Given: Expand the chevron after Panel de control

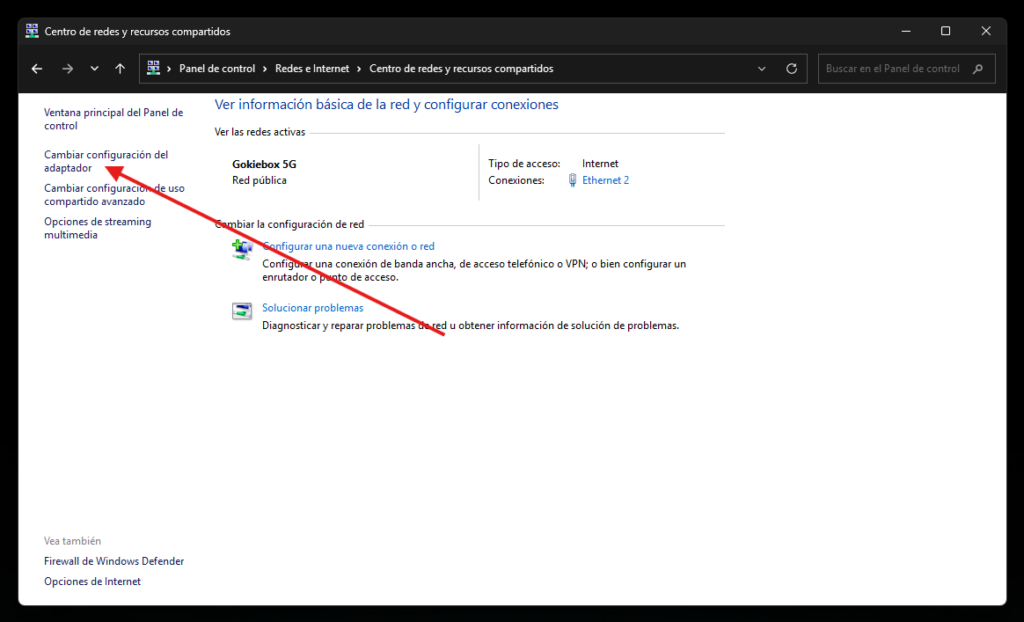Looking at the screenshot, I should 266,69.
